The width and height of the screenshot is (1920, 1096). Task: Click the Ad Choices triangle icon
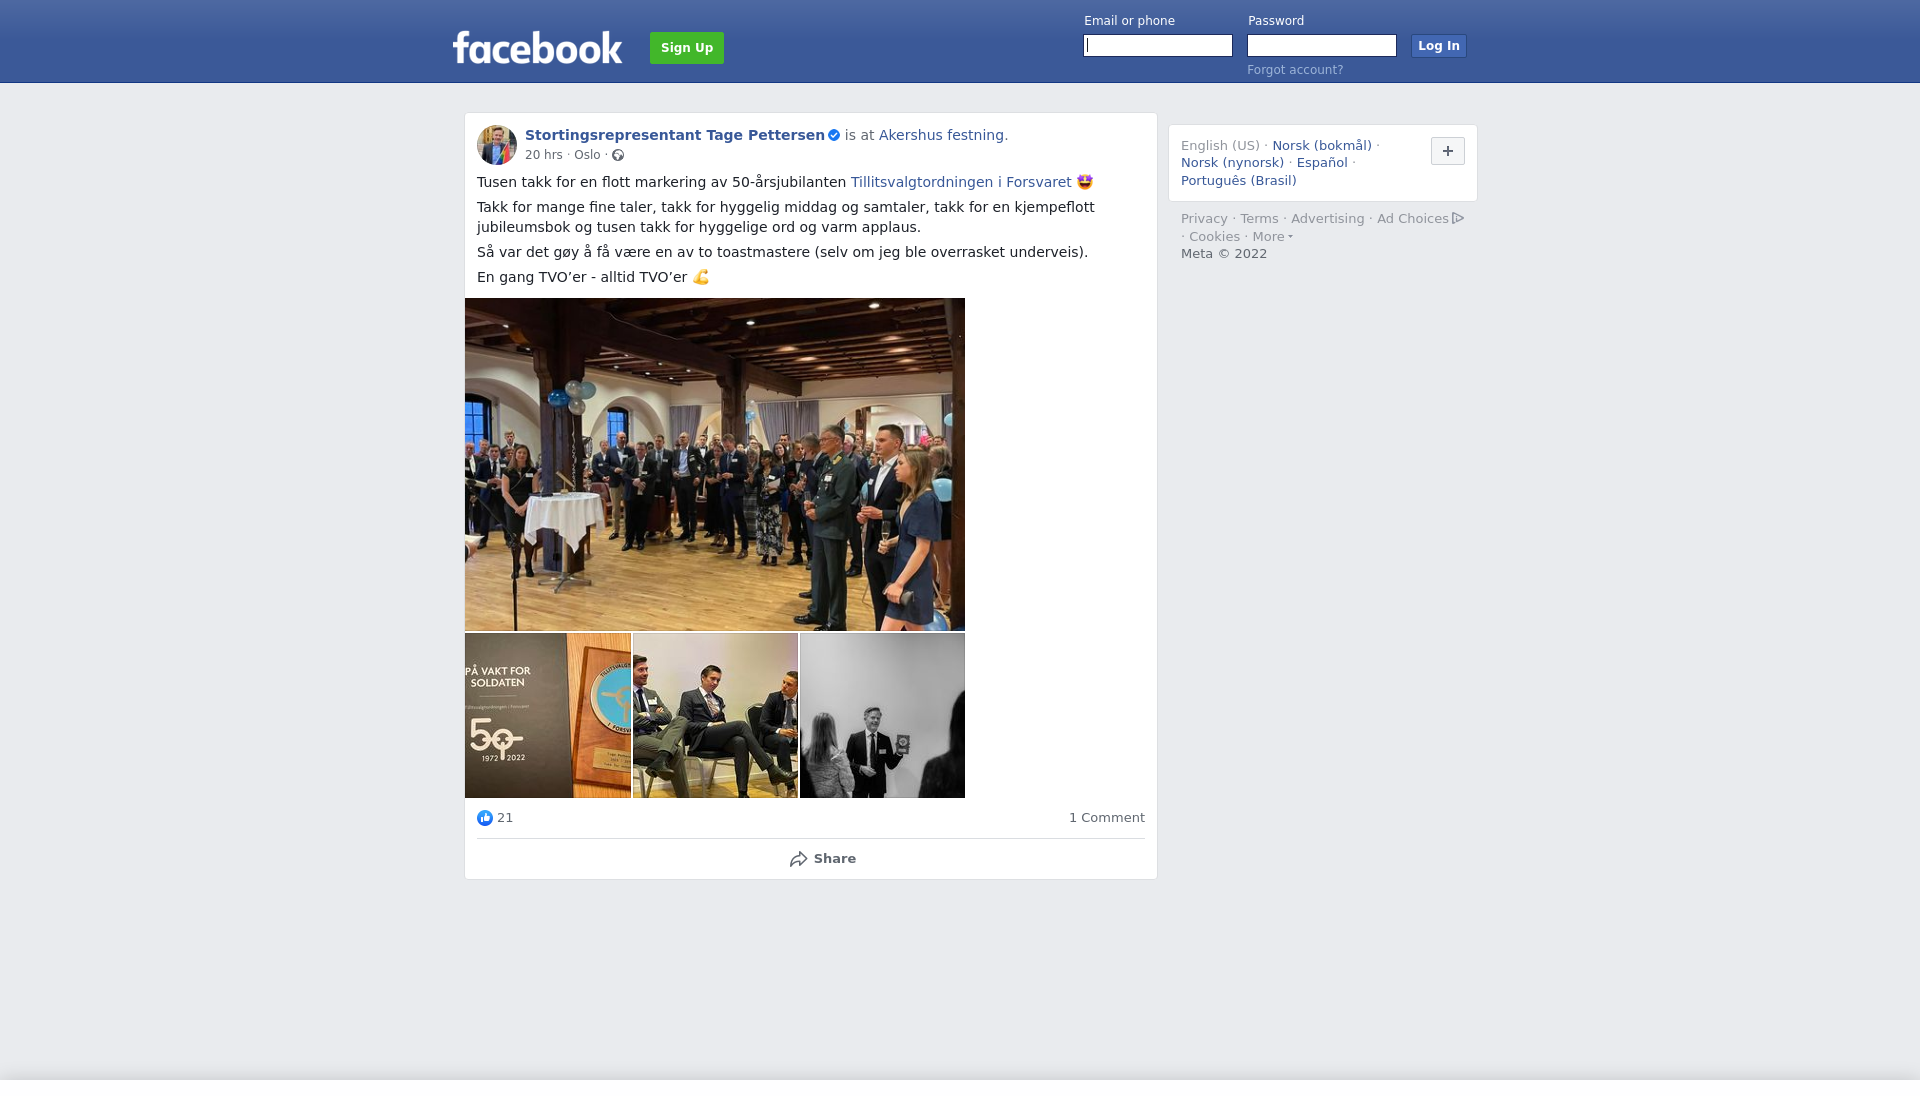[x=1458, y=218]
